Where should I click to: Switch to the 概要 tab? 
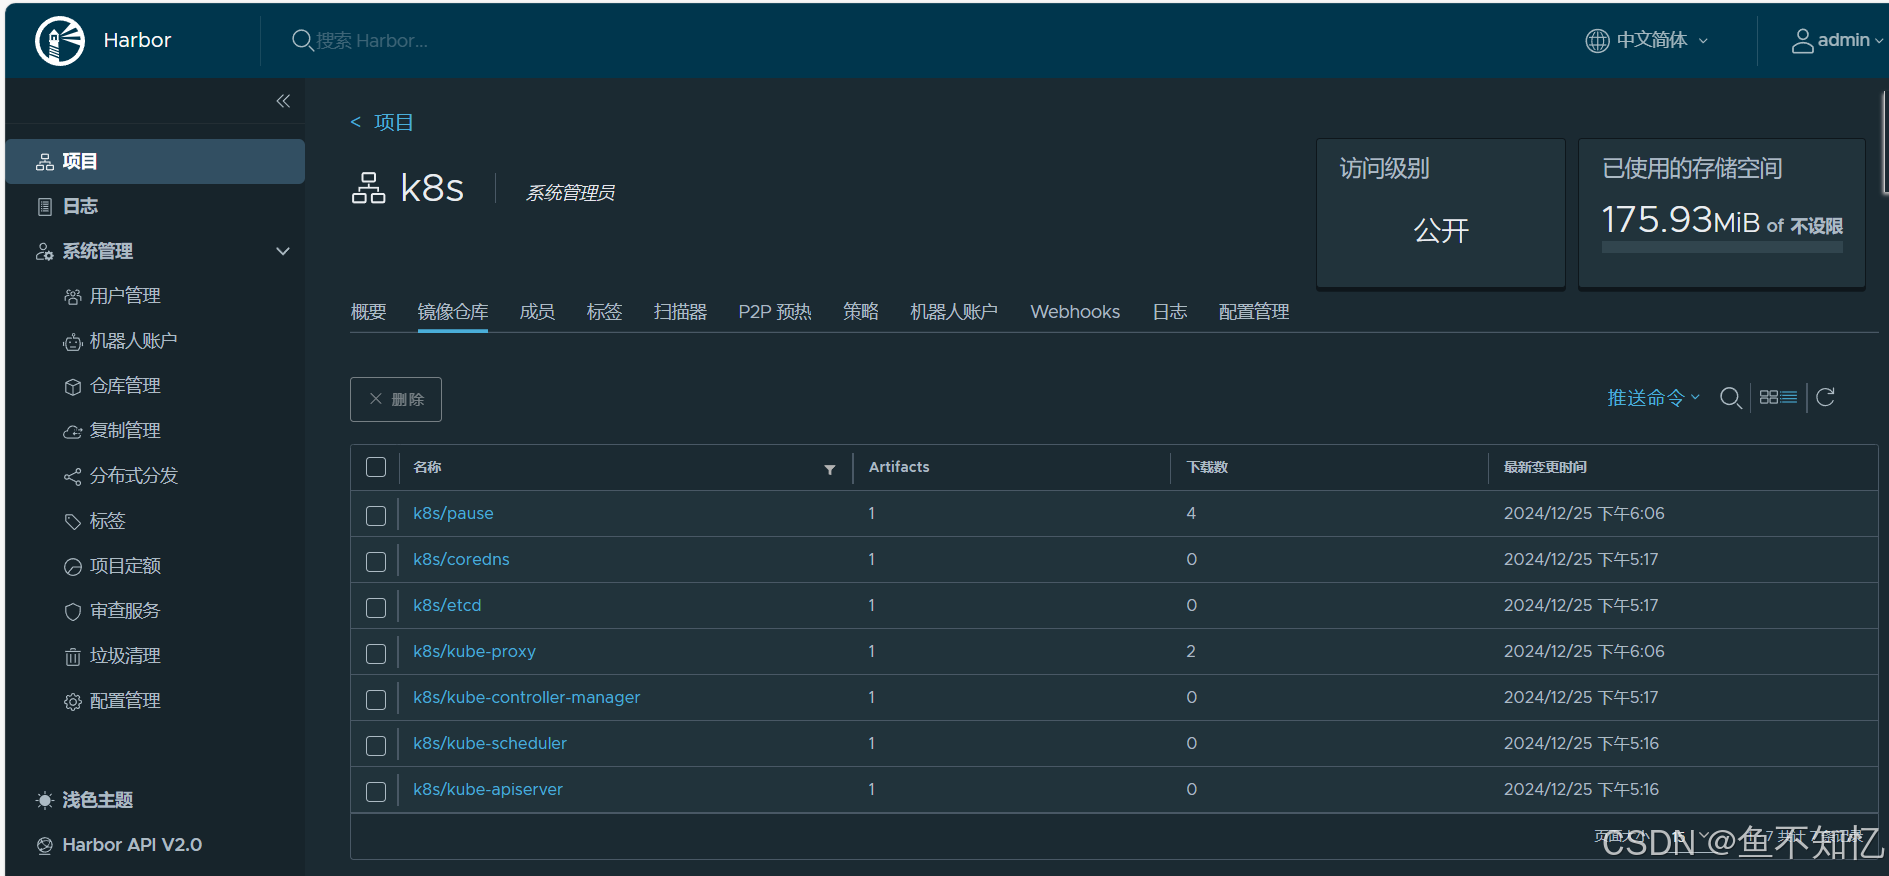[x=368, y=312]
